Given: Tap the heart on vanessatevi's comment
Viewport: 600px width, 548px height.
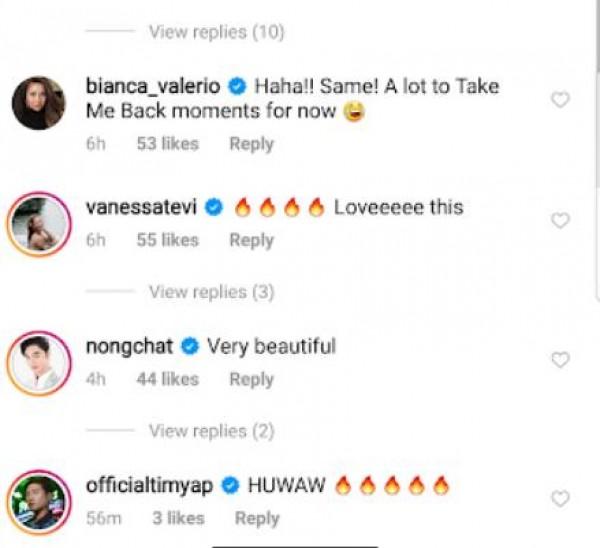Looking at the screenshot, I should (561, 220).
